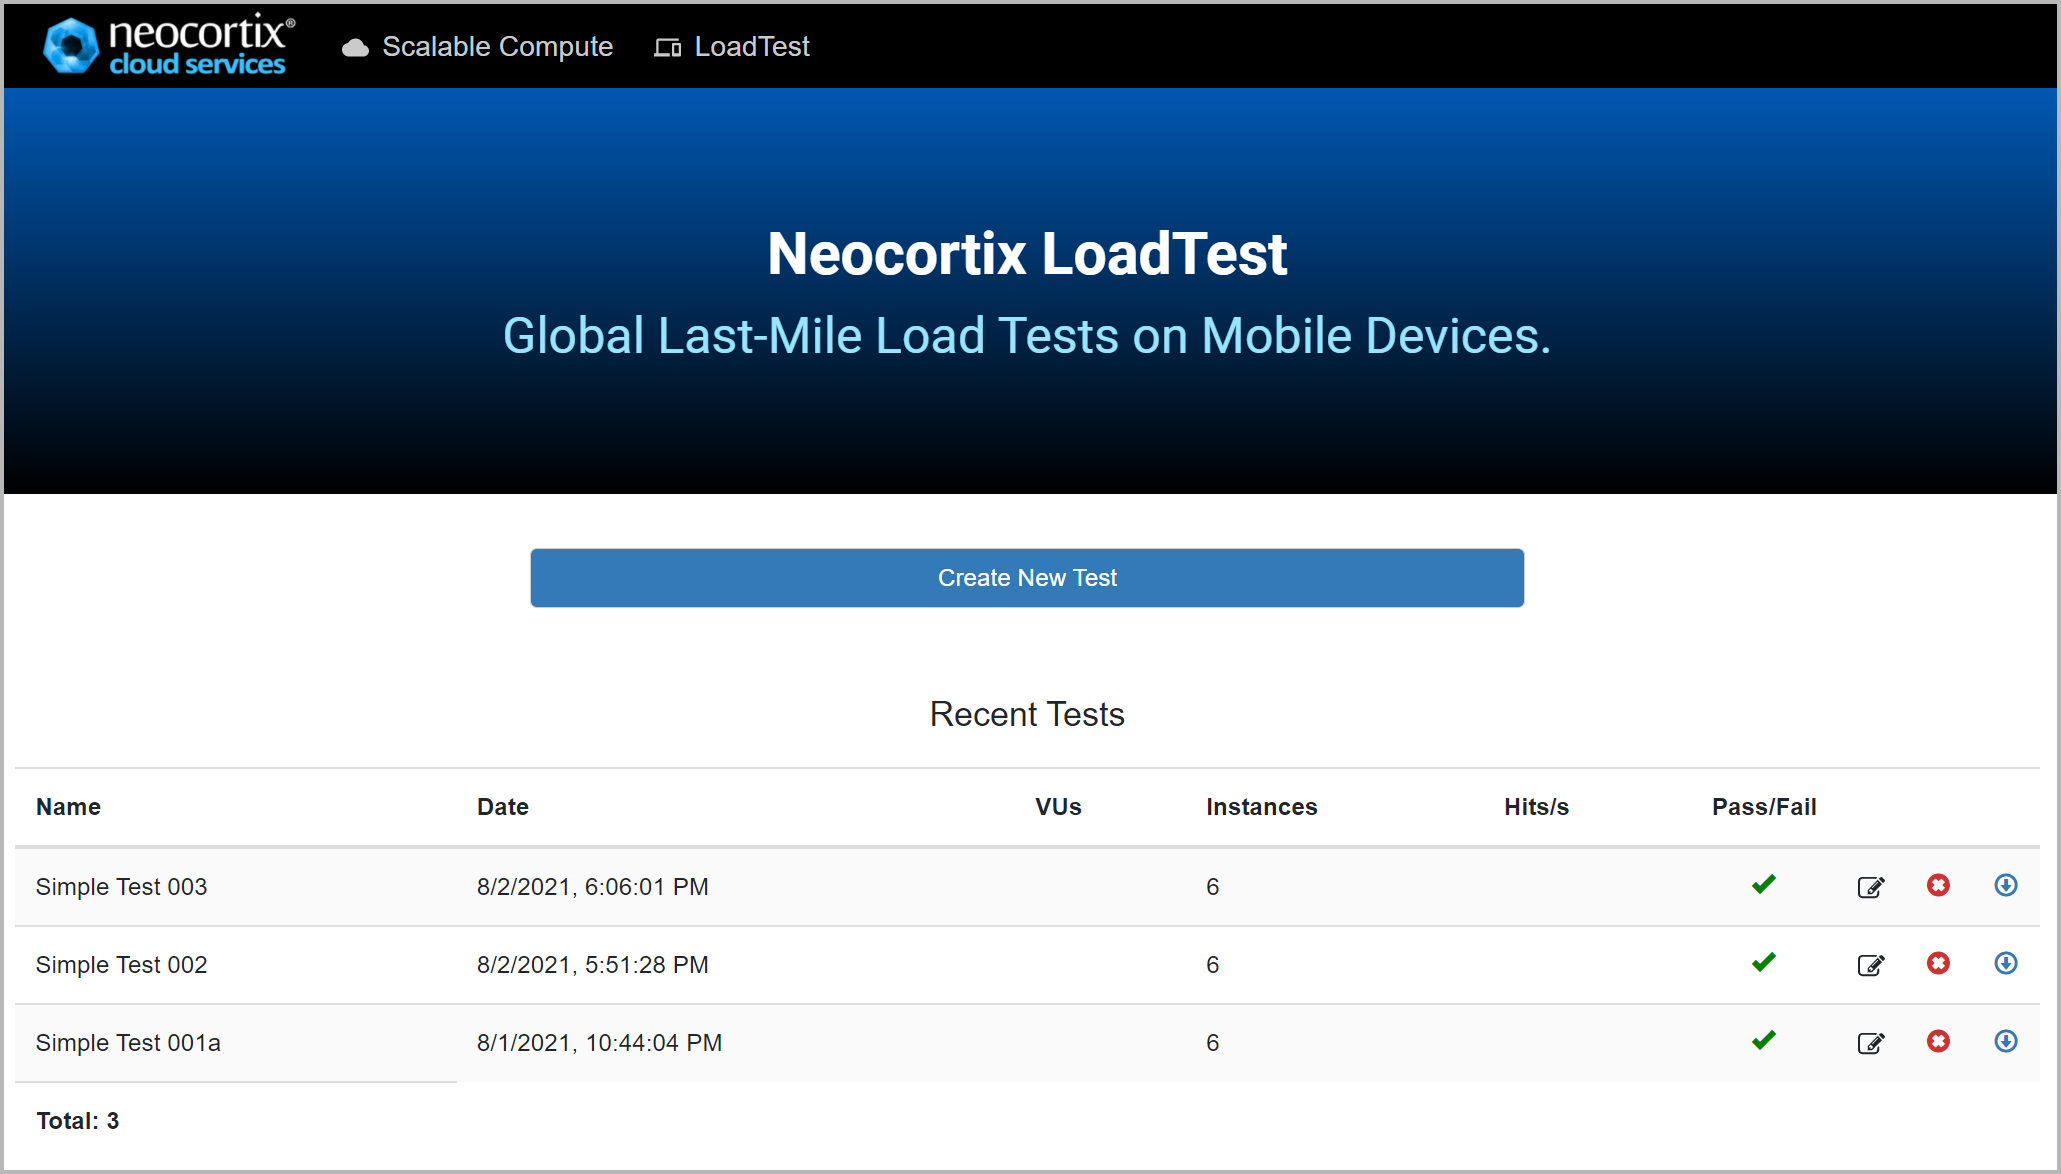Toggle Pass/Fail checkmark for Simple Test 001a
Image resolution: width=2061 pixels, height=1174 pixels.
tap(1761, 1041)
